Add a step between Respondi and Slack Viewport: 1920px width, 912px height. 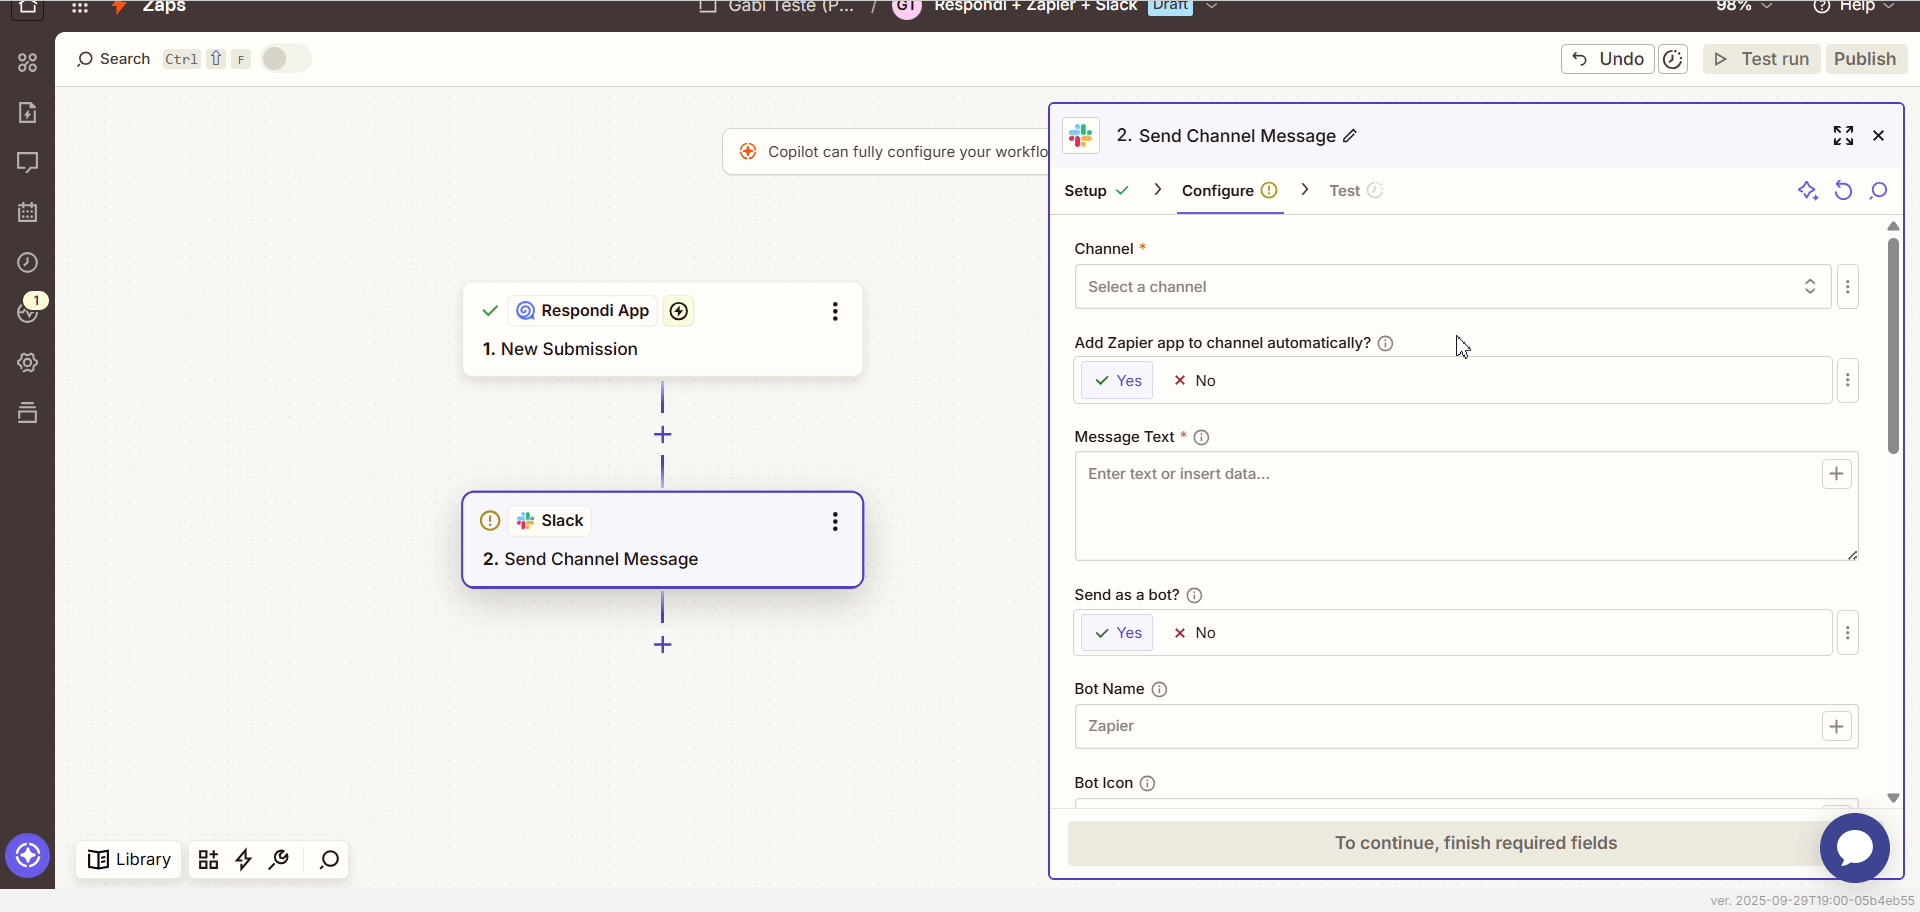coord(662,434)
